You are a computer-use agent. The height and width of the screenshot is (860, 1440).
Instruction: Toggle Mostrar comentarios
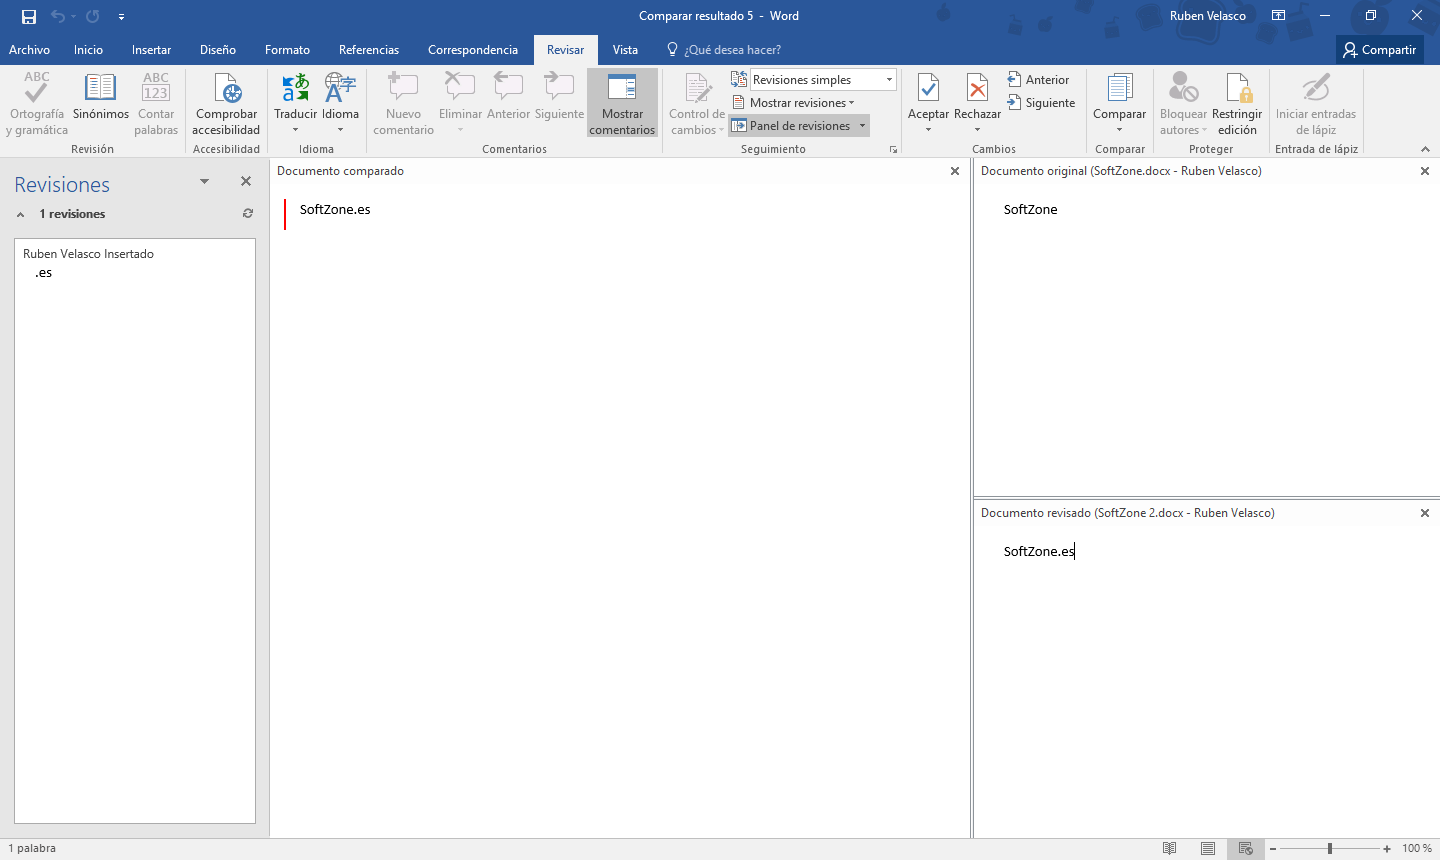coord(622,104)
